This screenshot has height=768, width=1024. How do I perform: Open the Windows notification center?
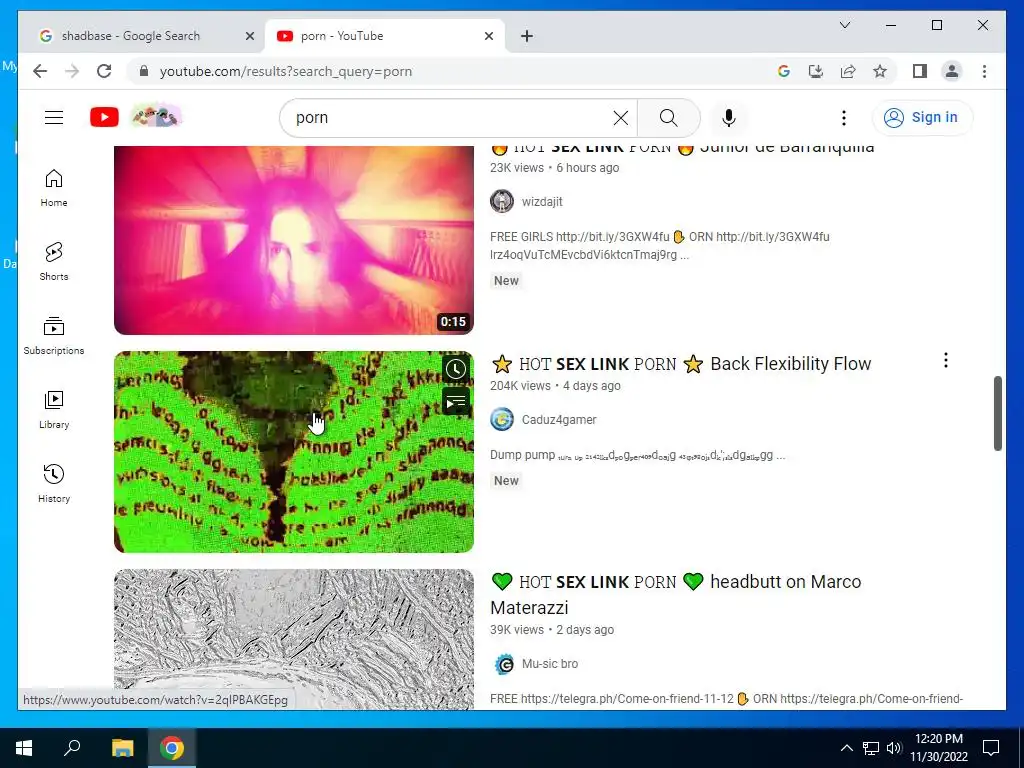point(991,748)
